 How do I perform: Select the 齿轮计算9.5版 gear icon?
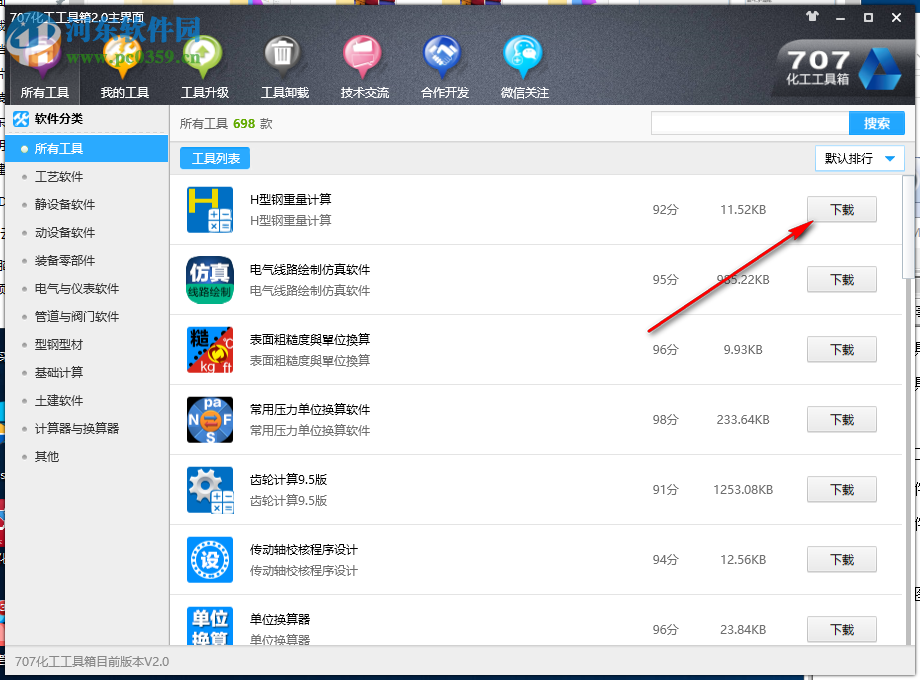pyautogui.click(x=209, y=490)
